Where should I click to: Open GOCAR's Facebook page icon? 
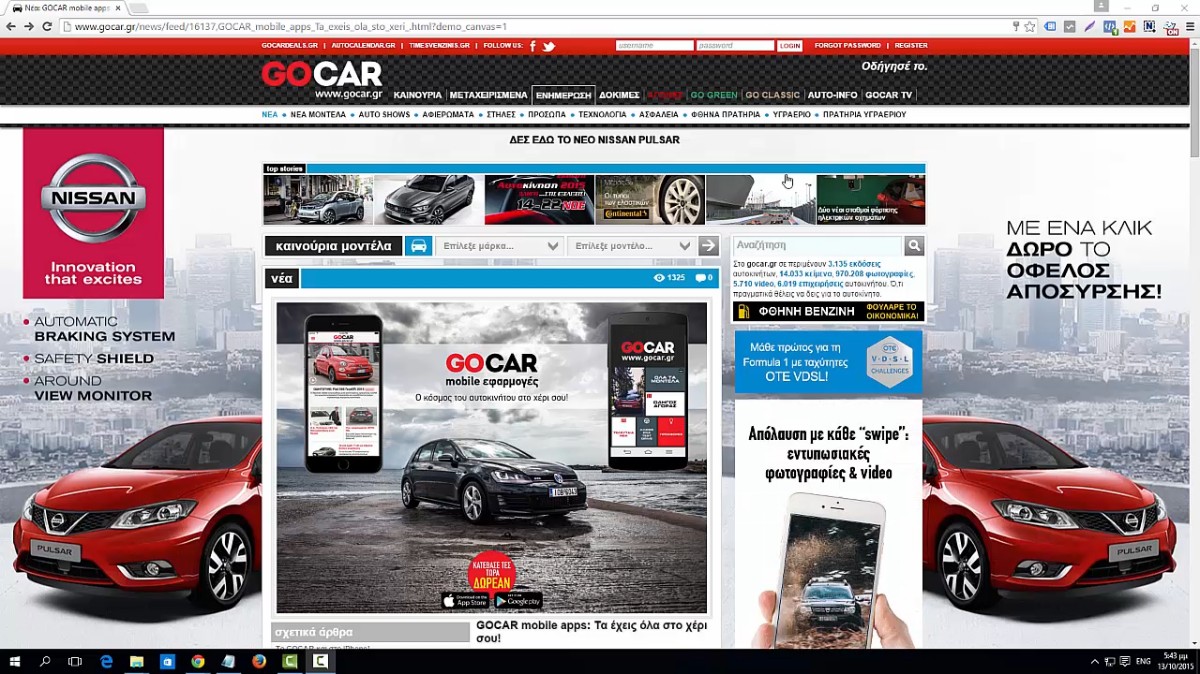tap(533, 46)
